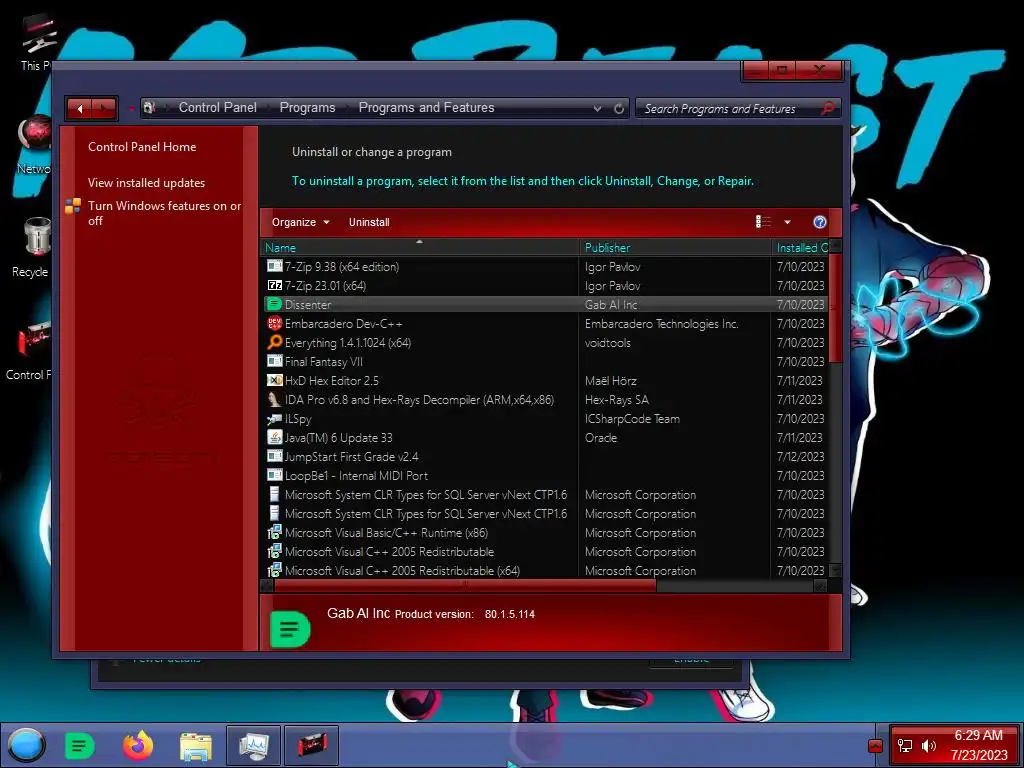Click the Java 6 Update 33 icon
The height and width of the screenshot is (768, 1024).
(x=274, y=438)
